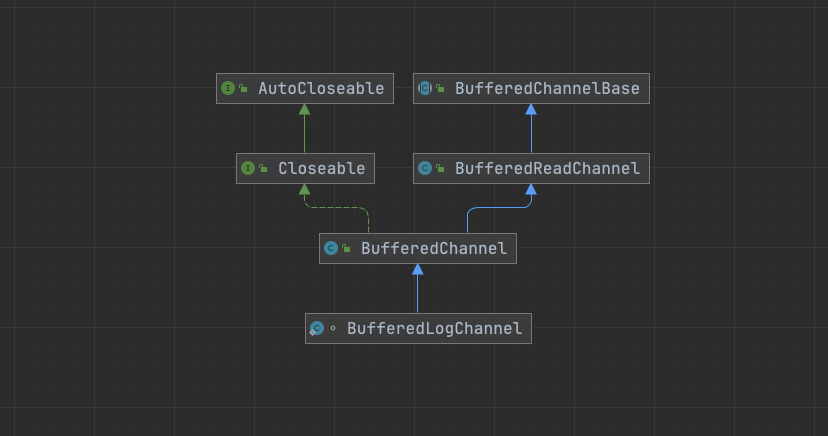Click the public lock icon on BufferedChannelBase

pos(440,88)
